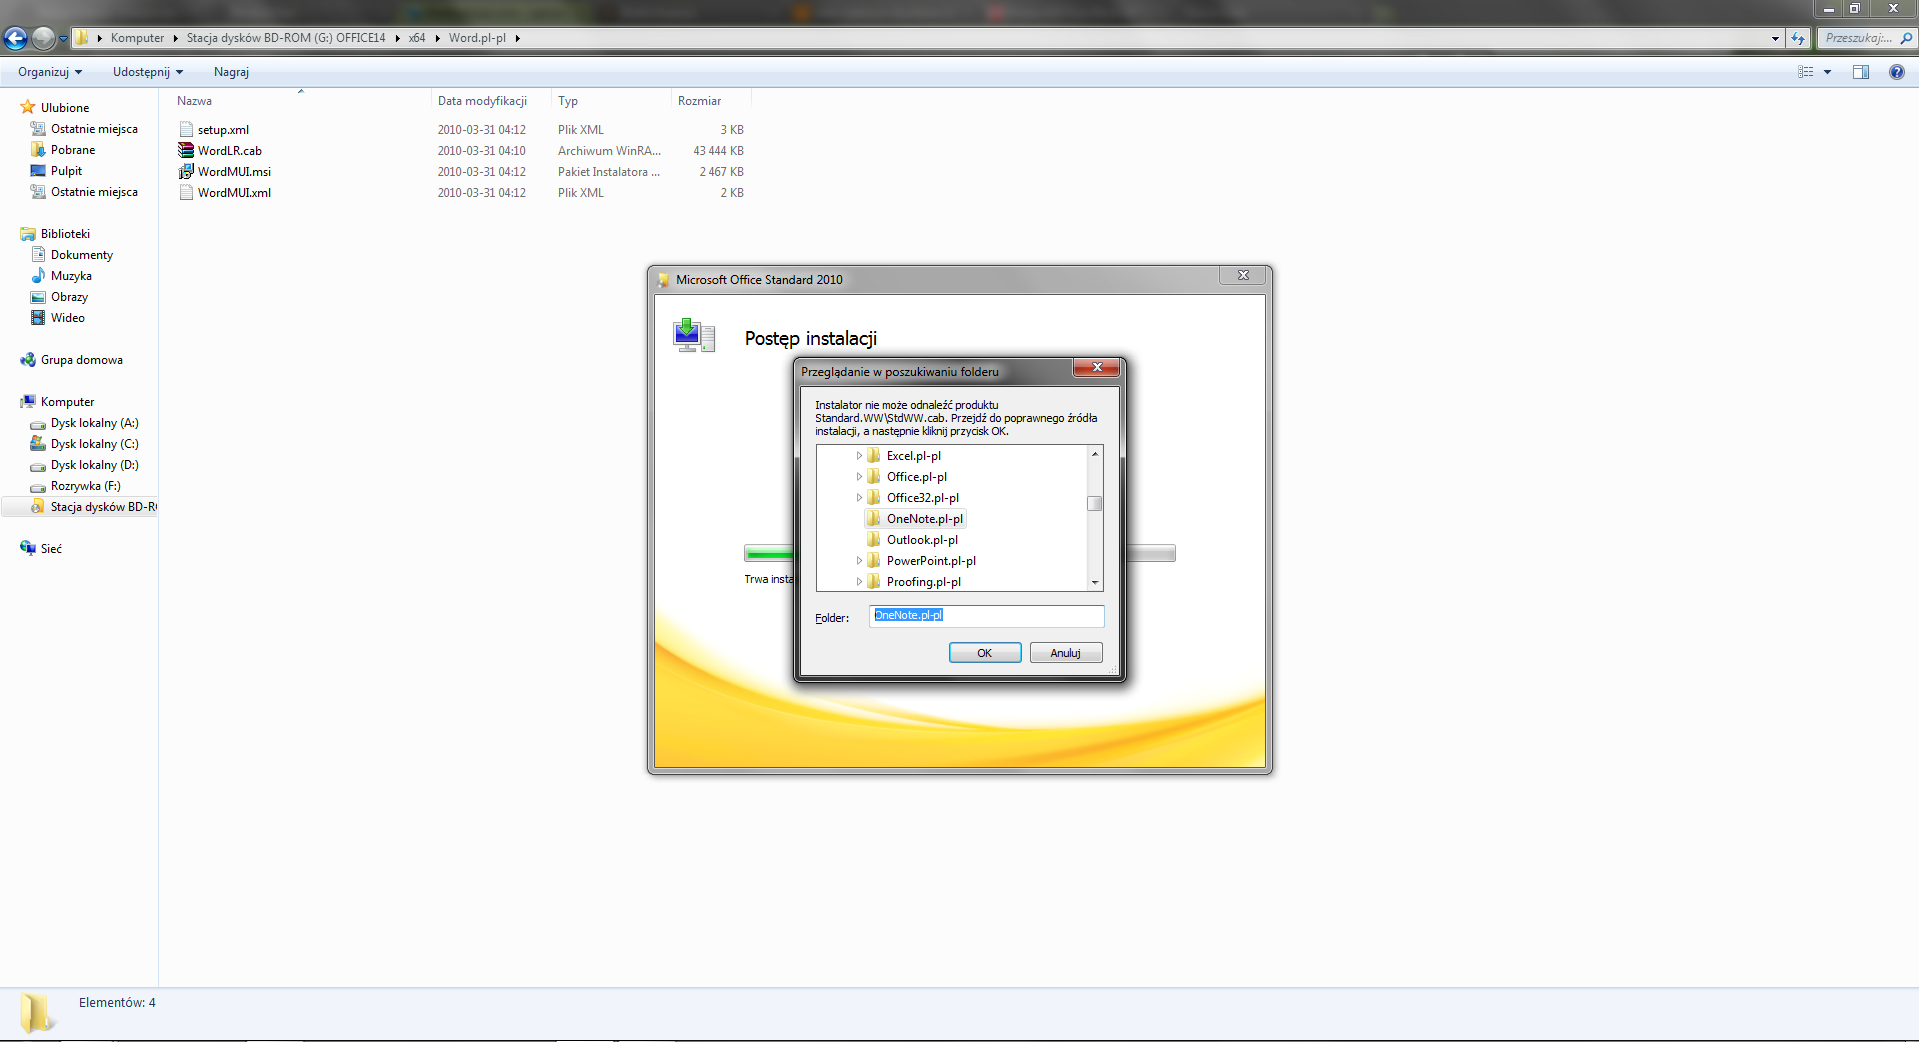Expand the Office.pl-pl folder in dialog tree
Viewport: 1919px width, 1042px height.
pos(859,477)
